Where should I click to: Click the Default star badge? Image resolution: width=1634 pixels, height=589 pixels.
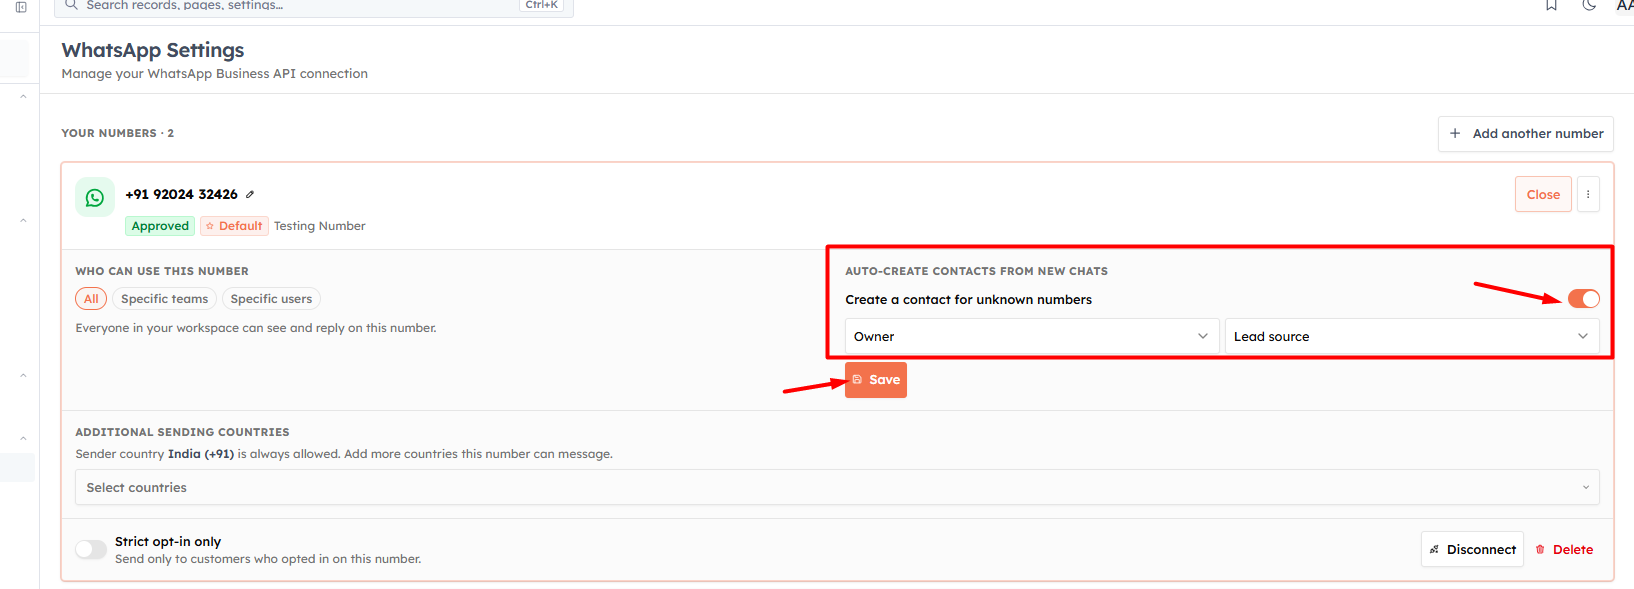click(234, 226)
